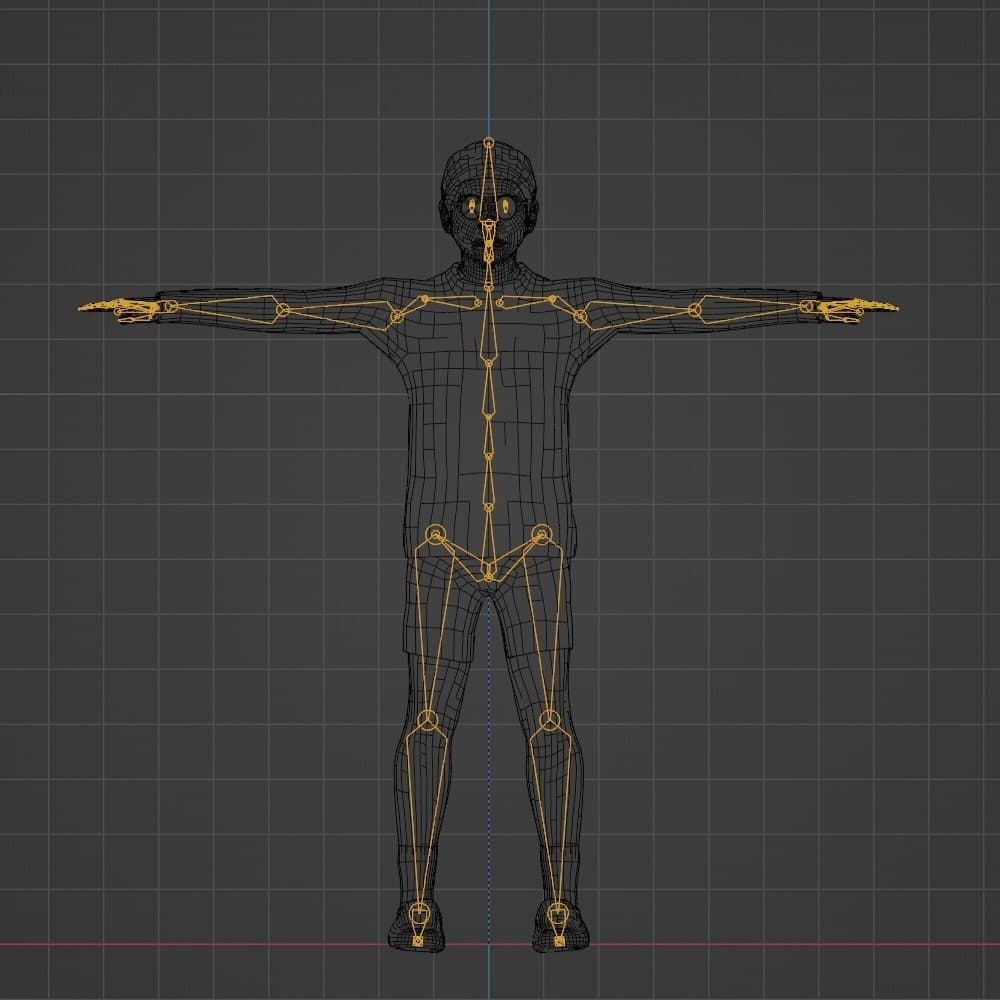Click character's right wrist joint
The height and width of the screenshot is (1000, 1000).
[x=169, y=307]
